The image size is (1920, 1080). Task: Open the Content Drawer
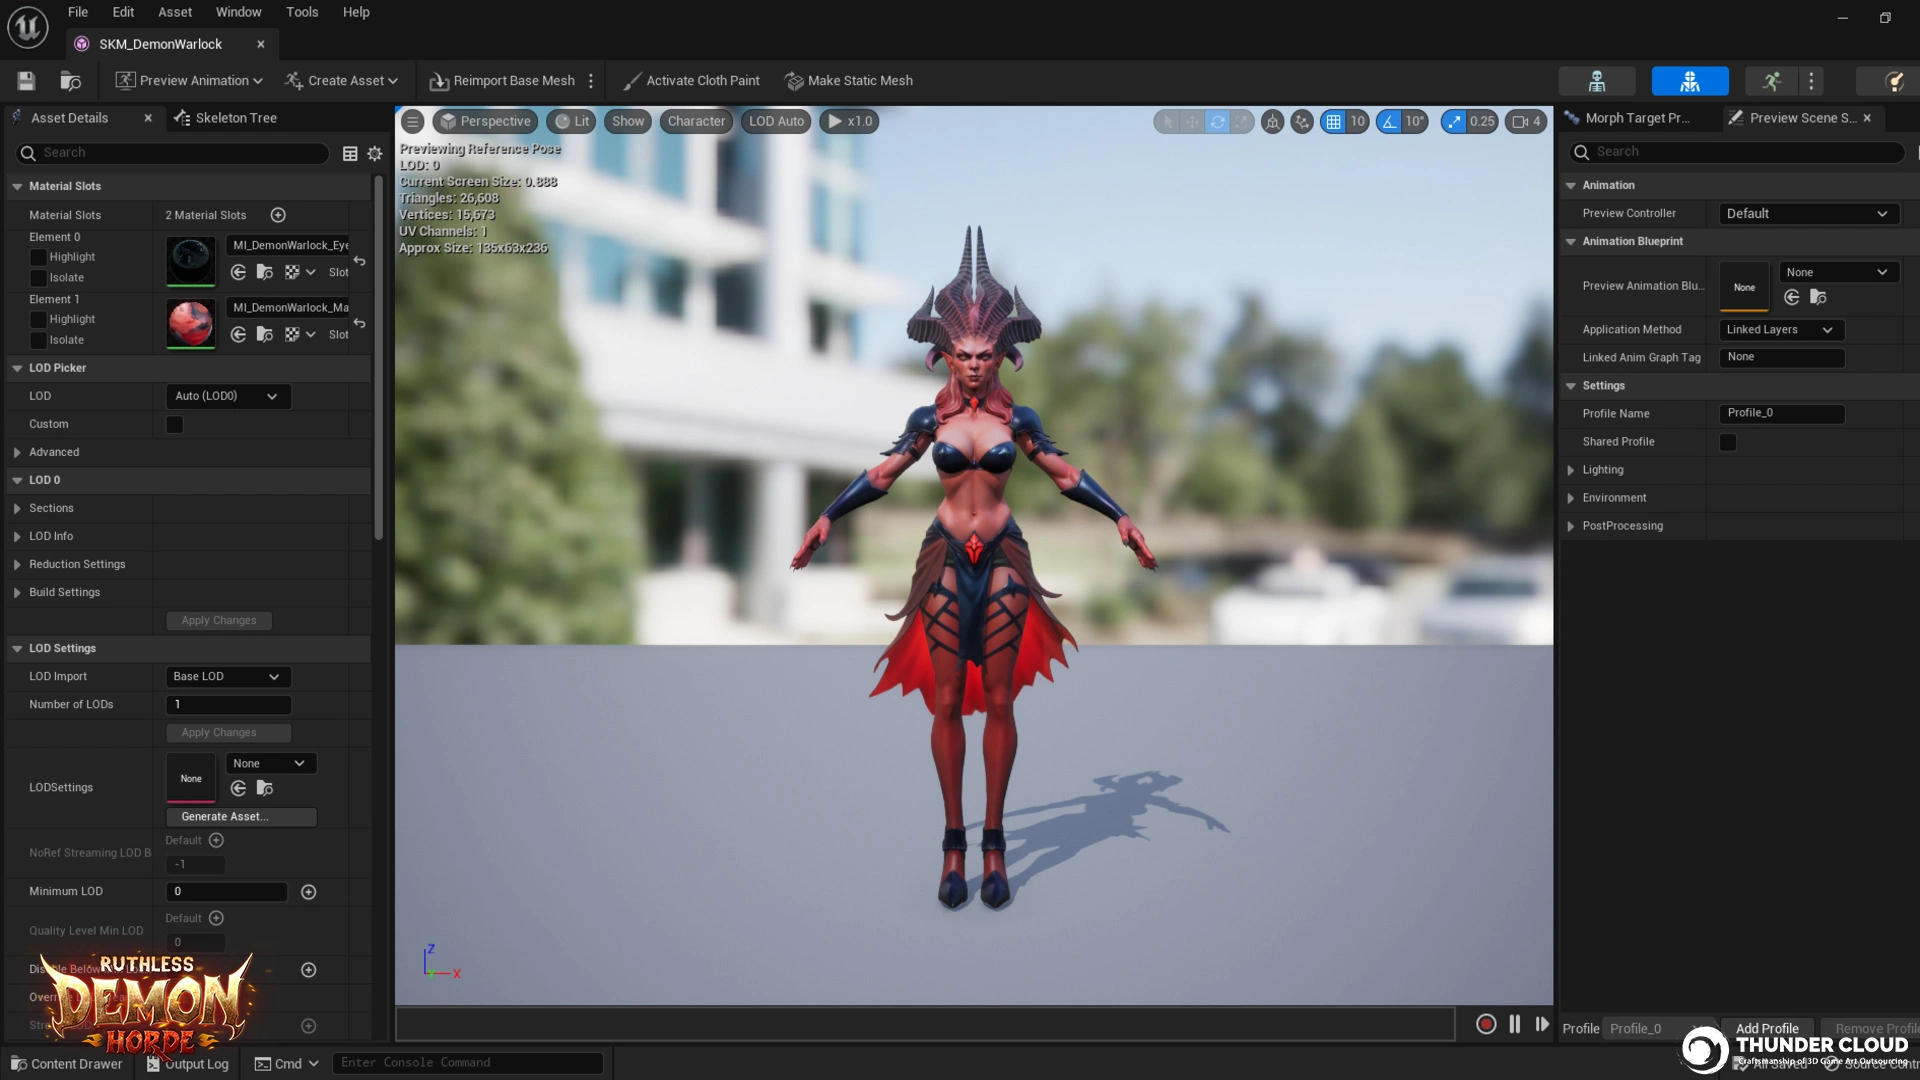(66, 1064)
